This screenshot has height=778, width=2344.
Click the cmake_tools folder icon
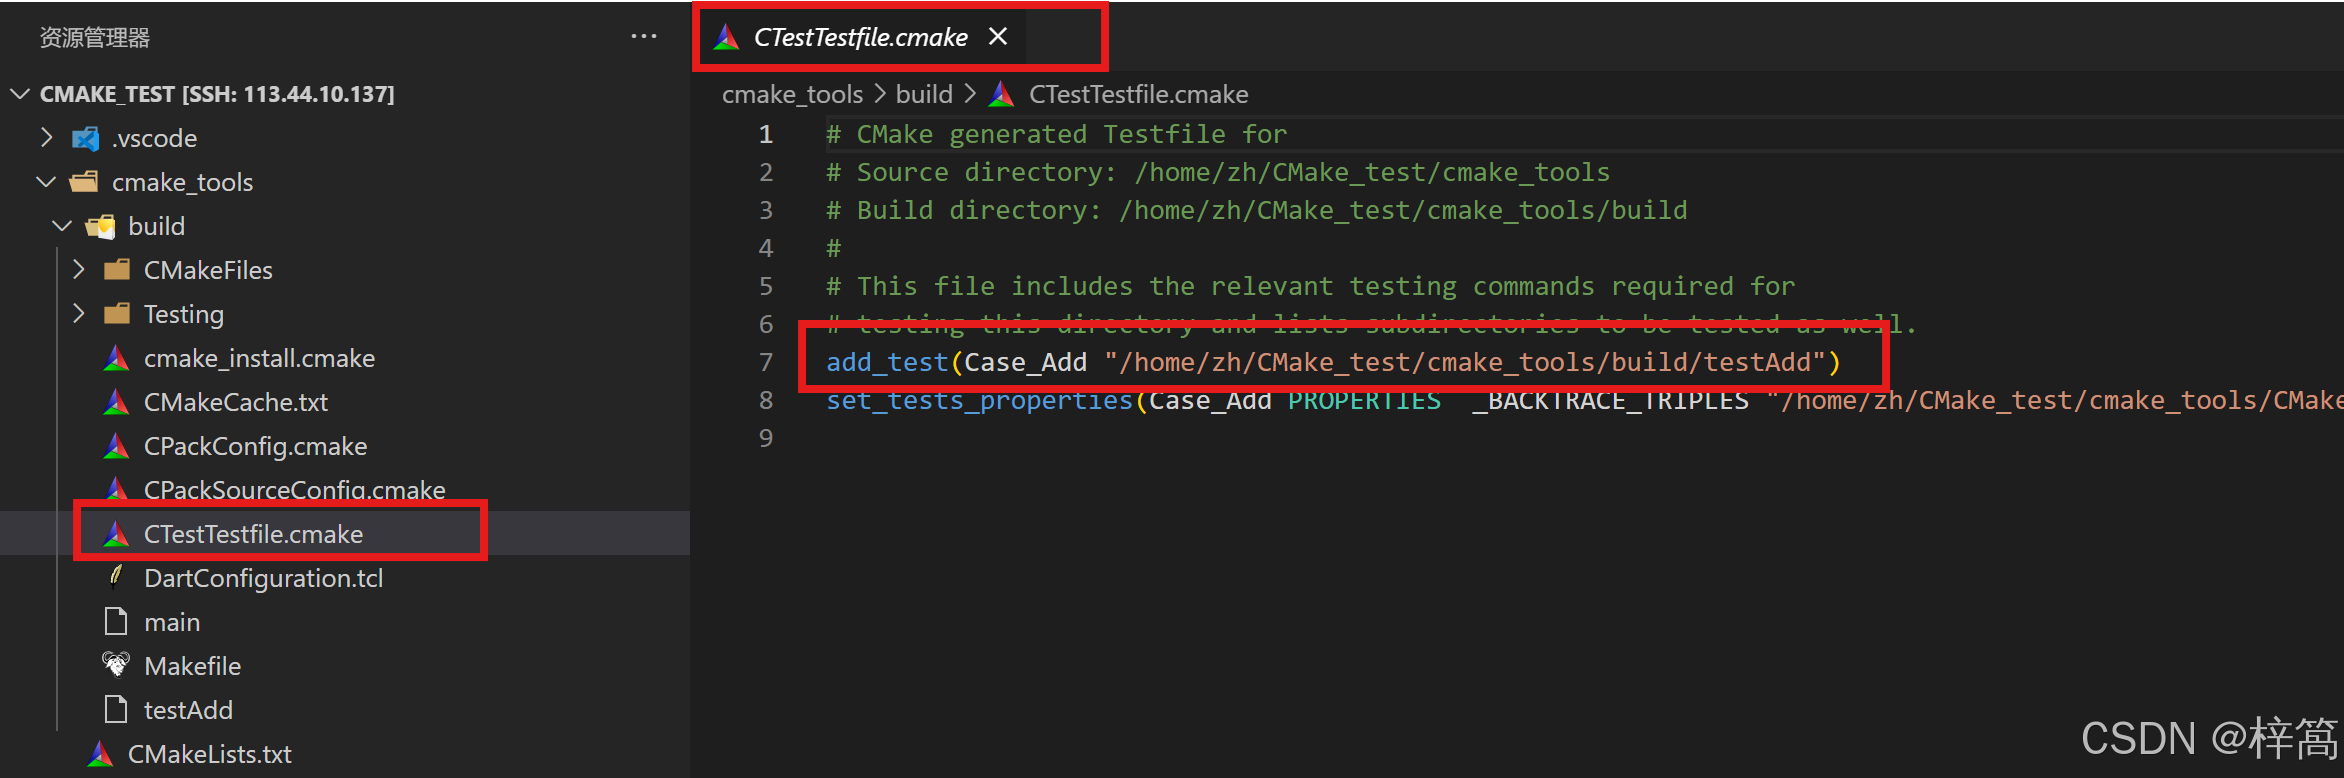(84, 182)
